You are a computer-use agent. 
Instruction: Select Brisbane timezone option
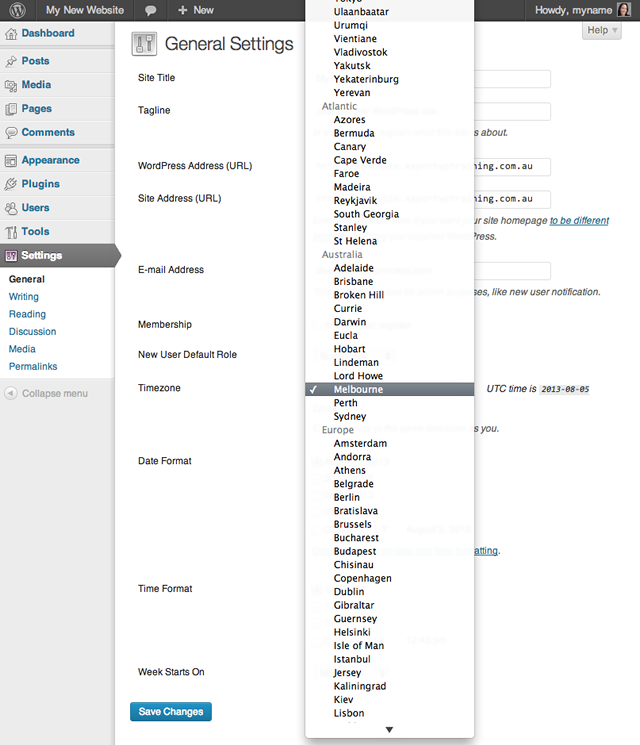tap(390, 281)
